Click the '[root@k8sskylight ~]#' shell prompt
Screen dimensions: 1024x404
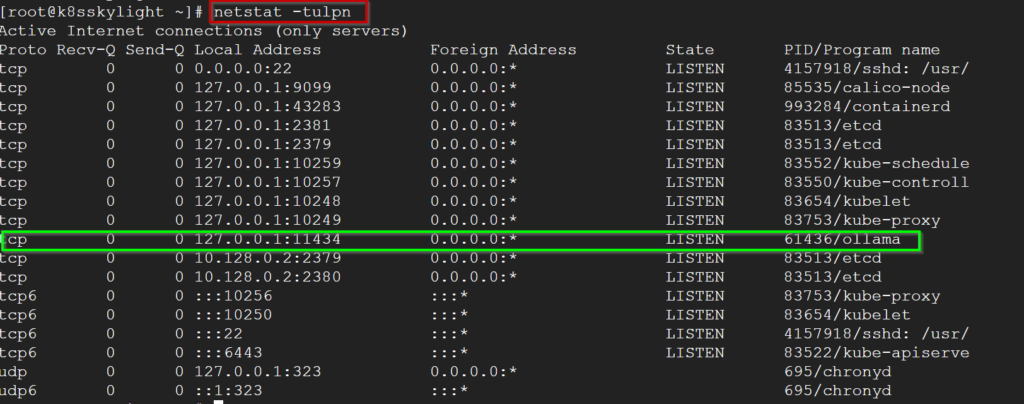pos(103,12)
